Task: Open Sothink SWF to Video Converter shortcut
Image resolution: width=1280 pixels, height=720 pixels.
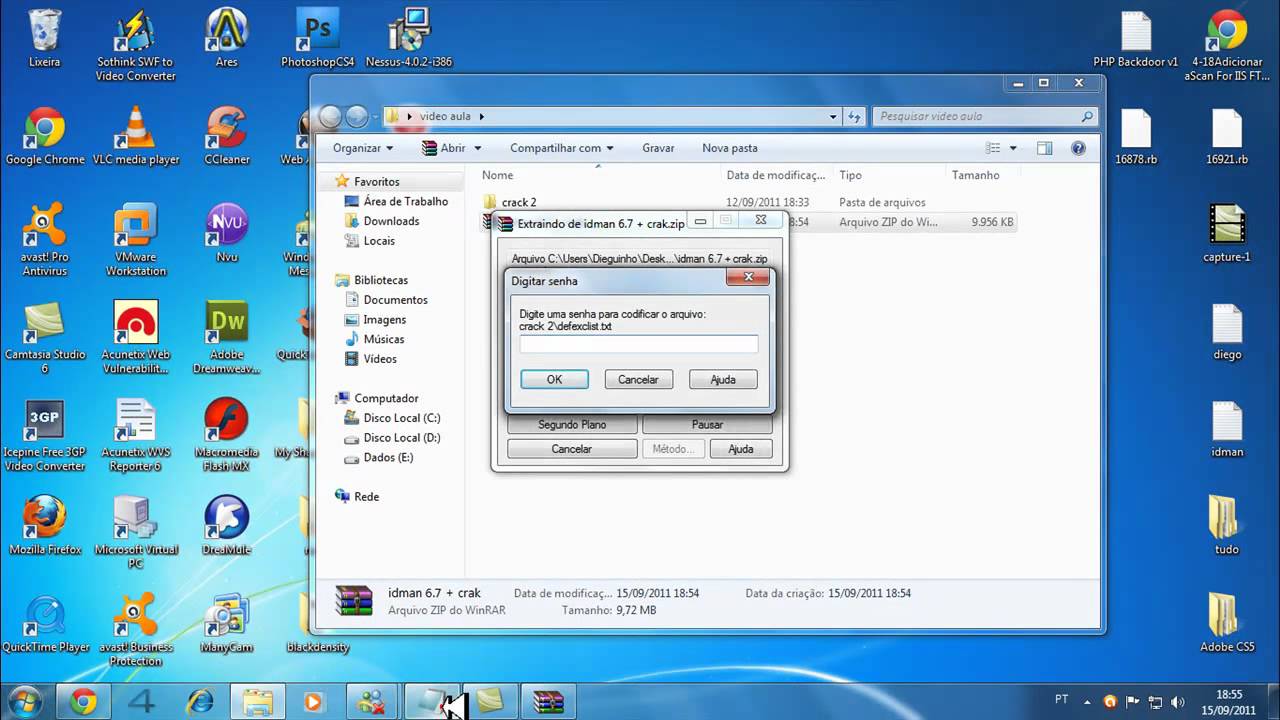Action: 136,45
